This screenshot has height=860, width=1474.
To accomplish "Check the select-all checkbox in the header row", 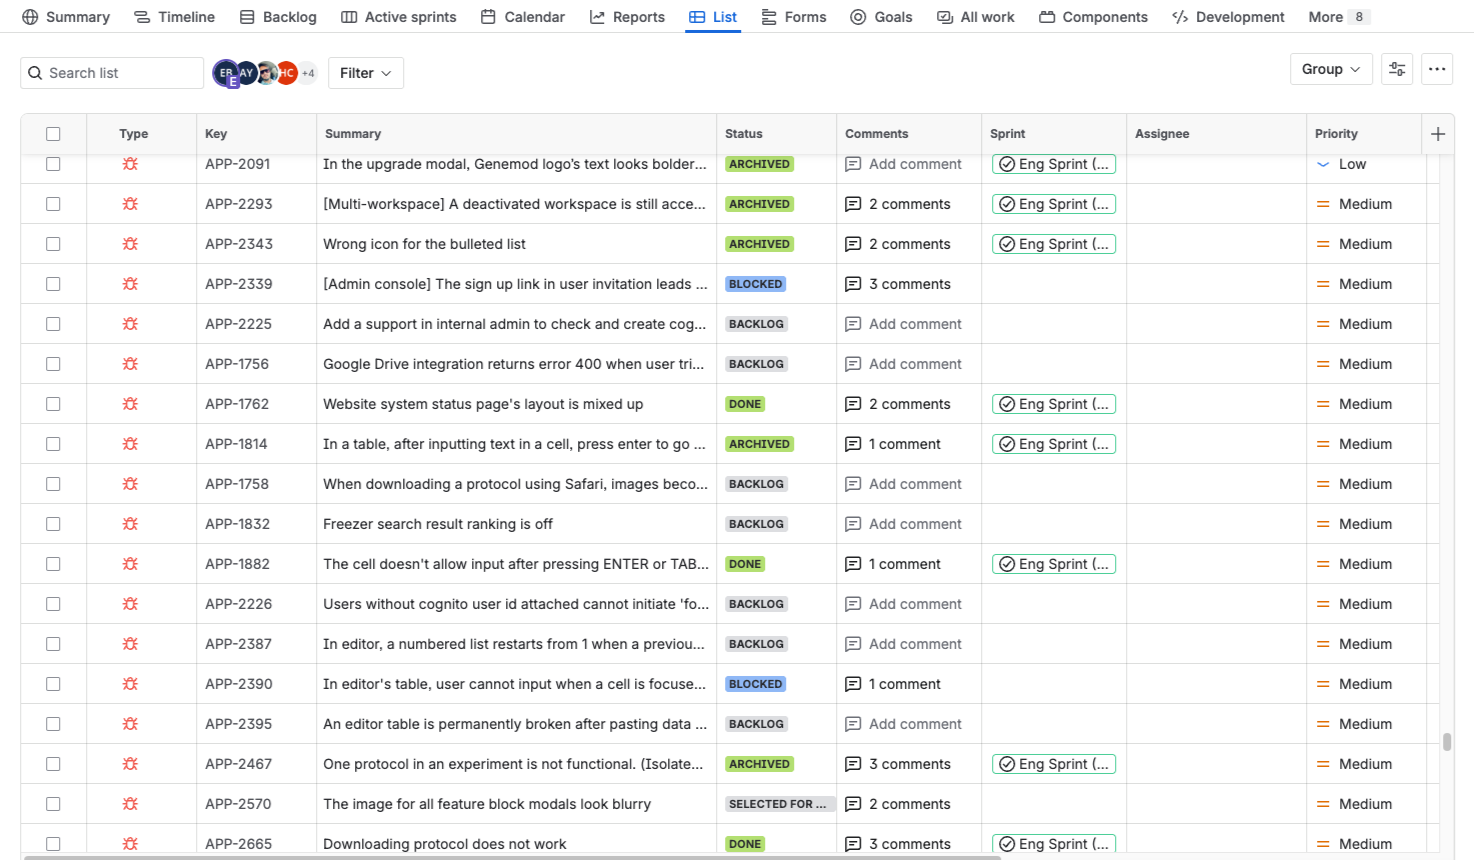I will pyautogui.click(x=53, y=133).
